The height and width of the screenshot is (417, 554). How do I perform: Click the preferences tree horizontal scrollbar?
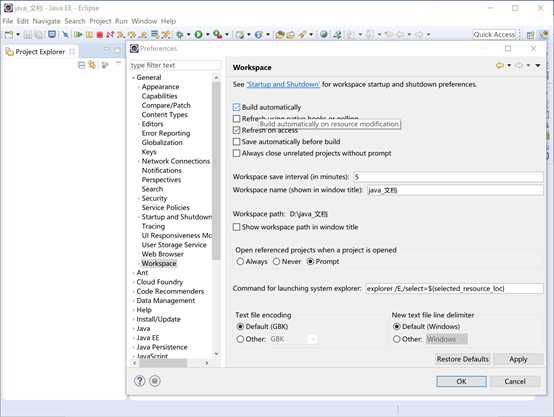[x=162, y=363]
